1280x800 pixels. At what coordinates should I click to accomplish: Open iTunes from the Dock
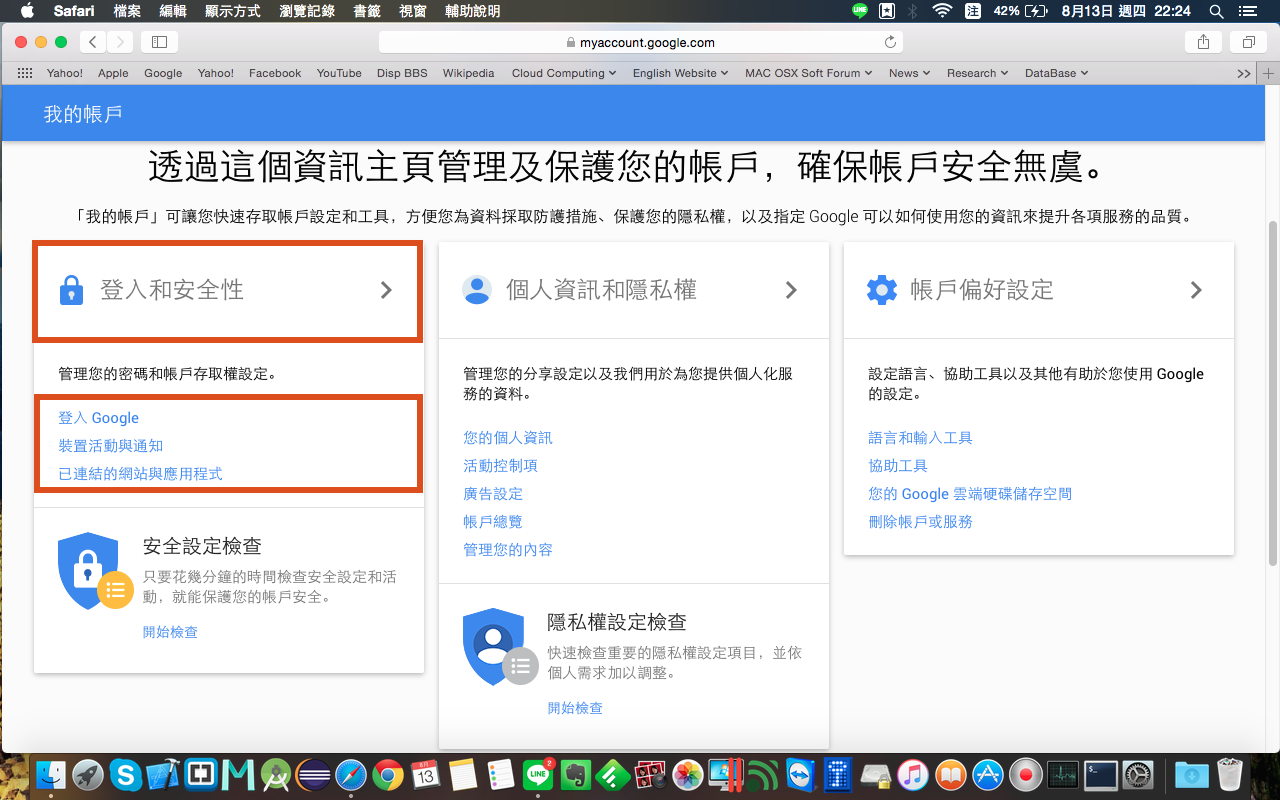tap(912, 774)
